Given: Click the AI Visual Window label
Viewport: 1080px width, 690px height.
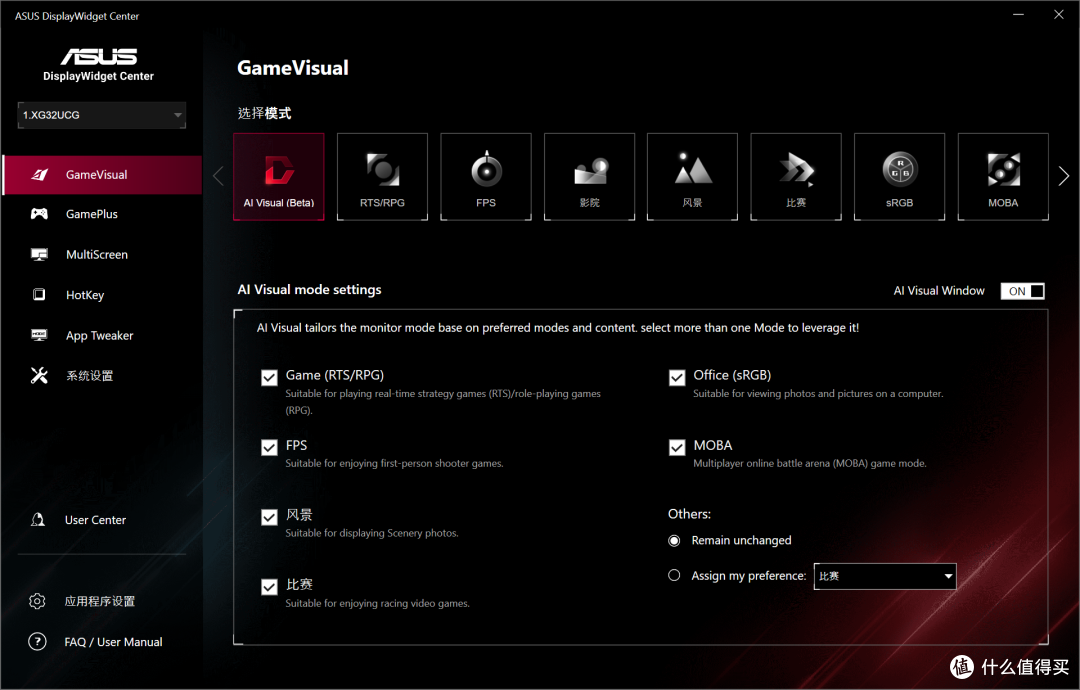Looking at the screenshot, I should [x=939, y=291].
